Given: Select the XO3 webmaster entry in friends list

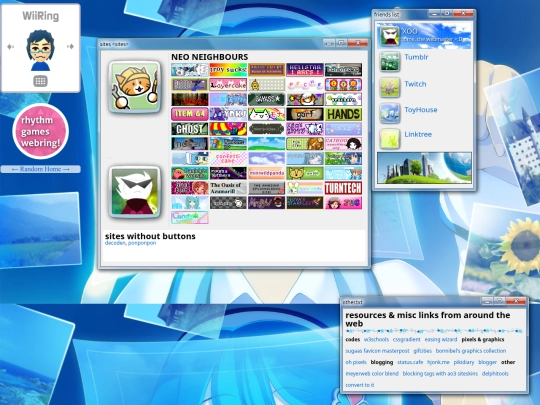Looking at the screenshot, I should pos(424,35).
